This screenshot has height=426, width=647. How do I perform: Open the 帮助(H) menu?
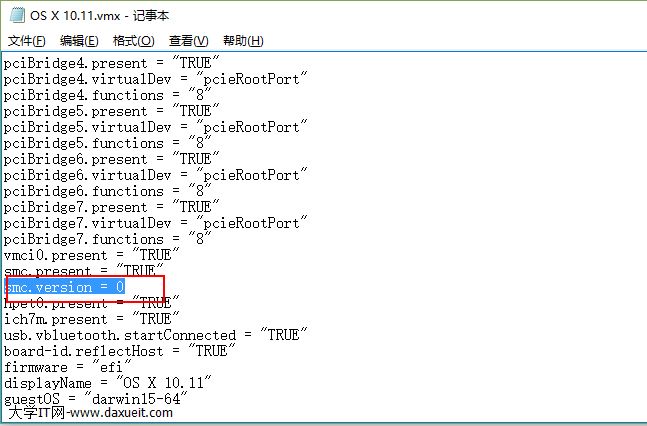point(243,40)
